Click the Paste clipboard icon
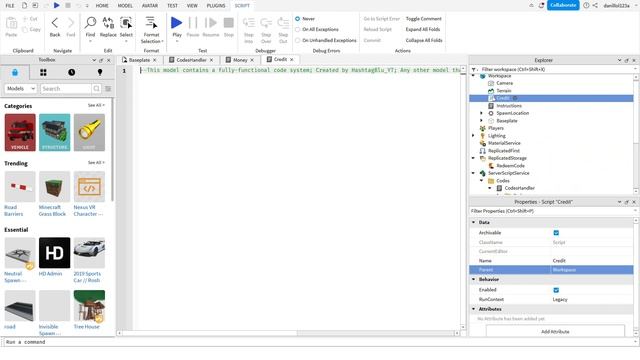The width and height of the screenshot is (640, 360). [x=11, y=23]
